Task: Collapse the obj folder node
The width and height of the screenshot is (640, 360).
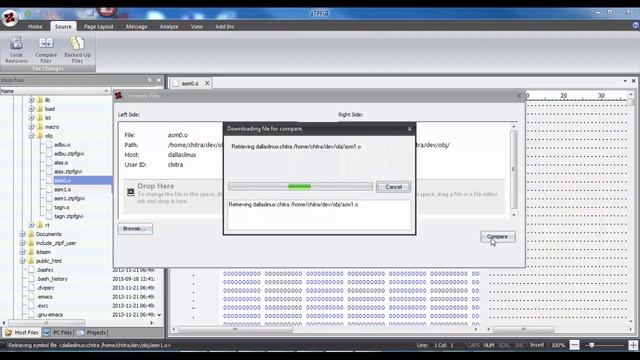Action: [31, 136]
